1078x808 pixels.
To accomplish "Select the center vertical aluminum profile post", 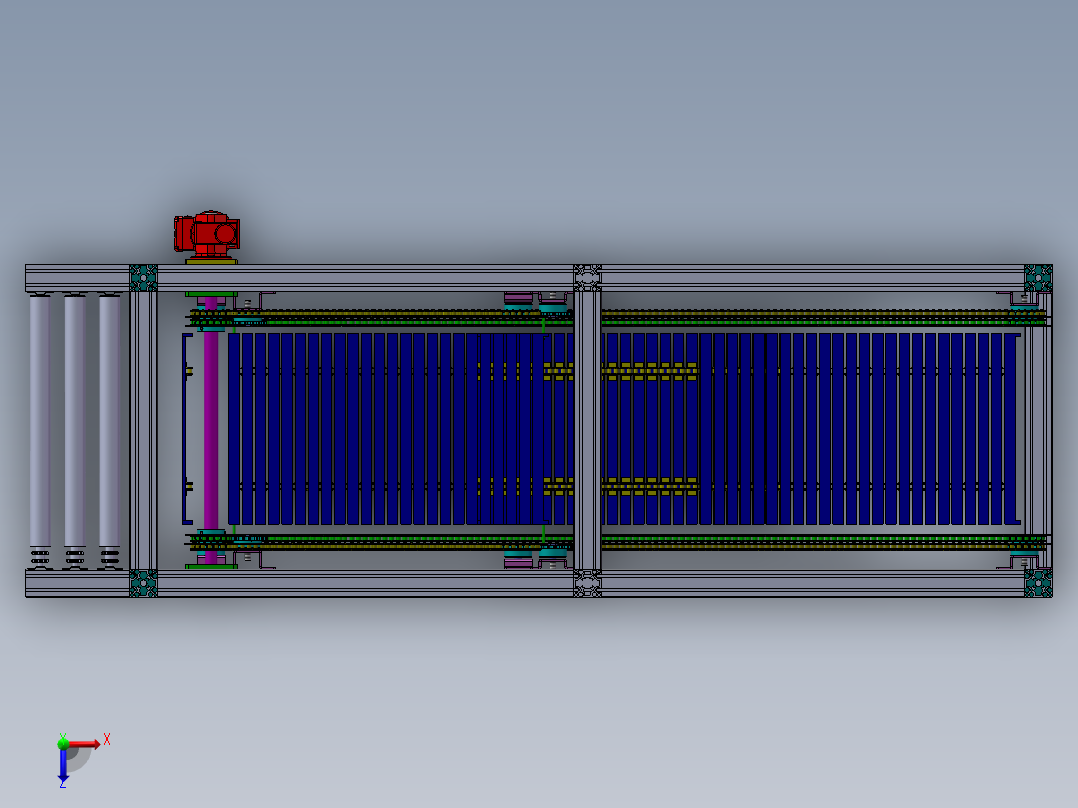I will coord(587,430).
